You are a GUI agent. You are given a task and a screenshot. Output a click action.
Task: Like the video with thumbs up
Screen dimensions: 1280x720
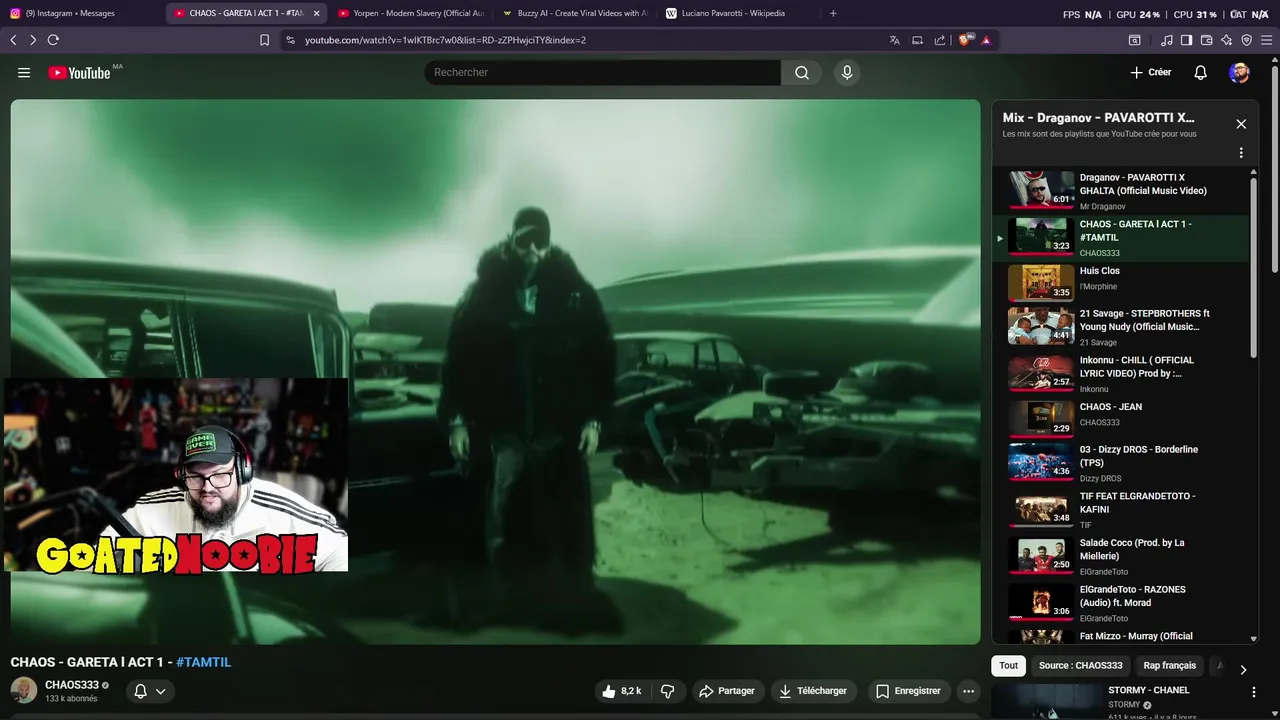point(620,691)
